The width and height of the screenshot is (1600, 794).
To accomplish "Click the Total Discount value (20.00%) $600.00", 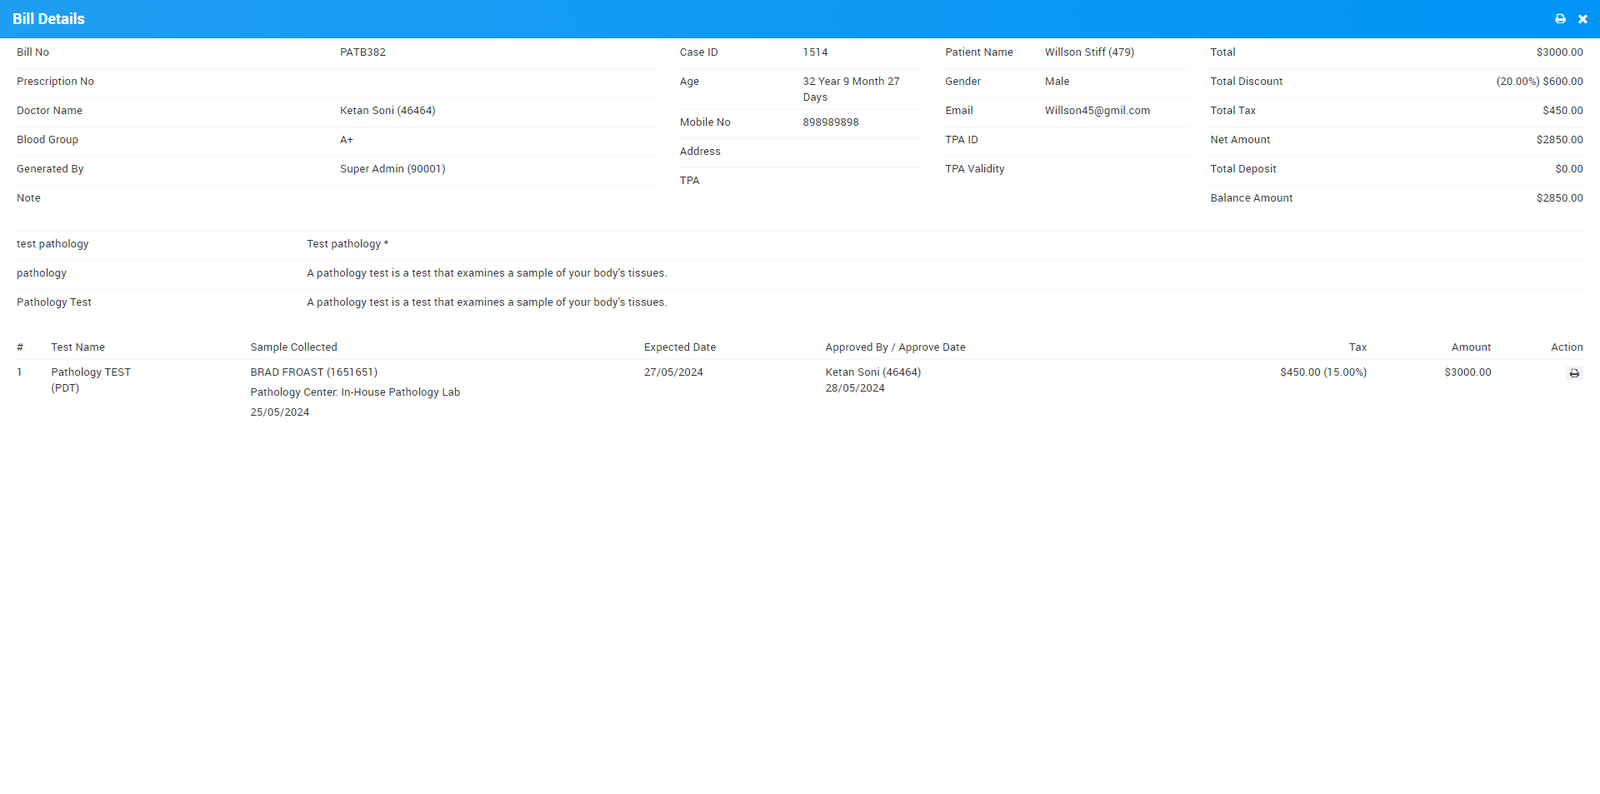I will point(1539,82).
